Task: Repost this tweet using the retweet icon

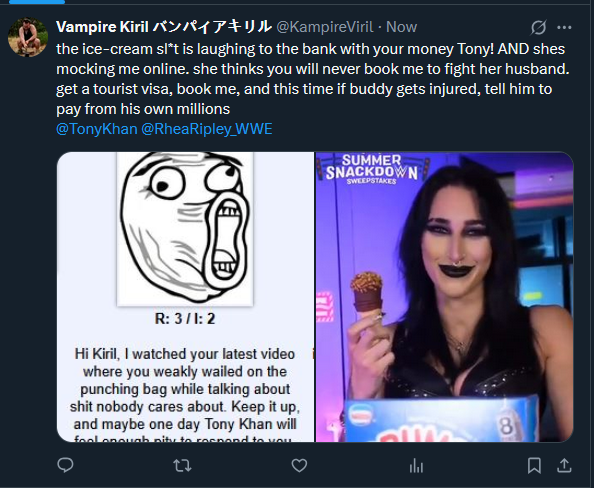Action: click(x=182, y=465)
